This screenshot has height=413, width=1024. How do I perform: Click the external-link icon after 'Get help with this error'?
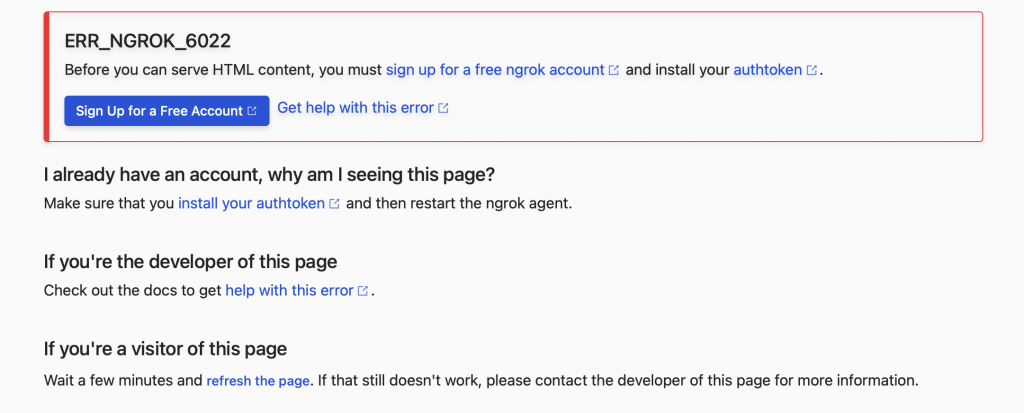[443, 108]
